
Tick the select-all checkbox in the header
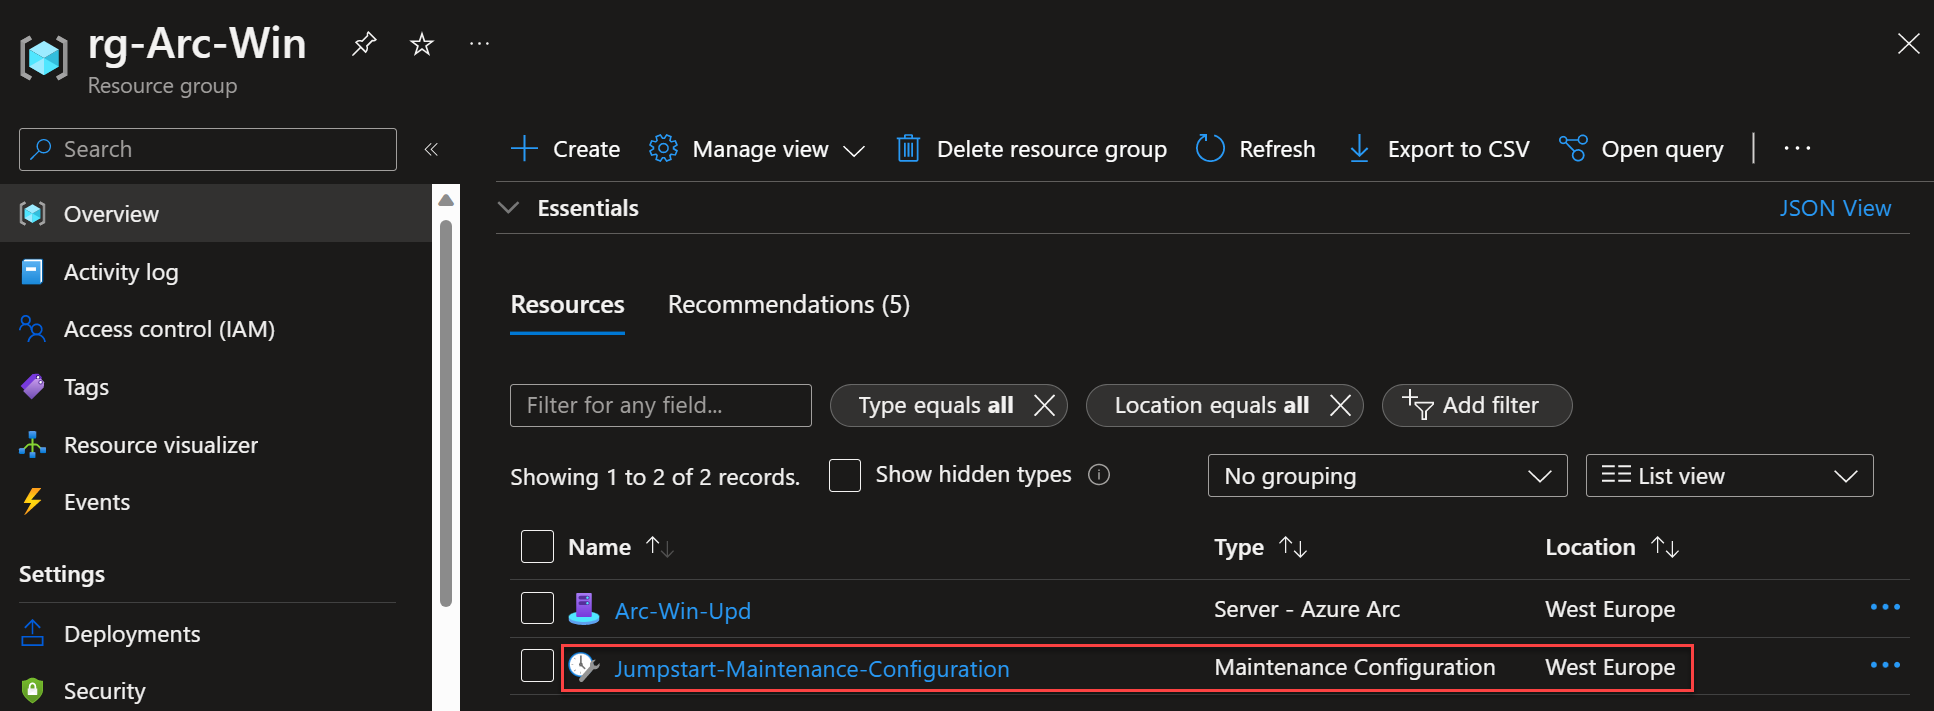pos(537,547)
